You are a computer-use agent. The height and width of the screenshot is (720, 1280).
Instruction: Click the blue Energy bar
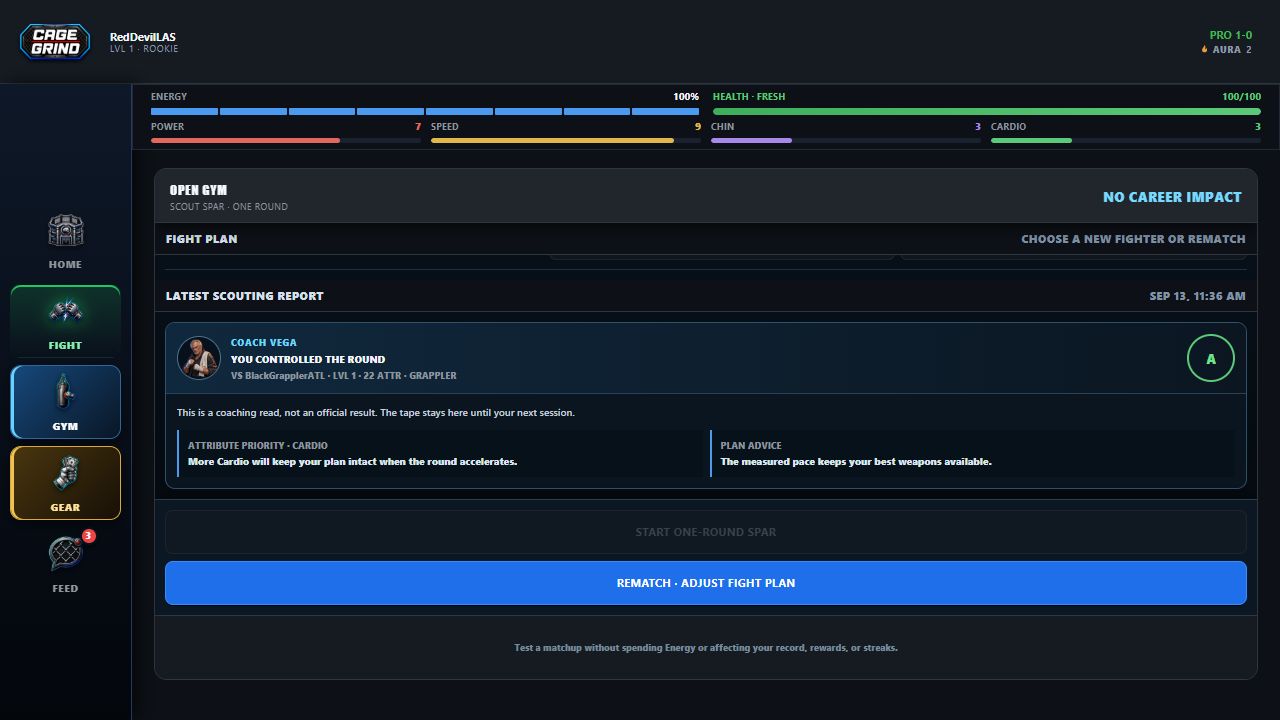(x=425, y=111)
